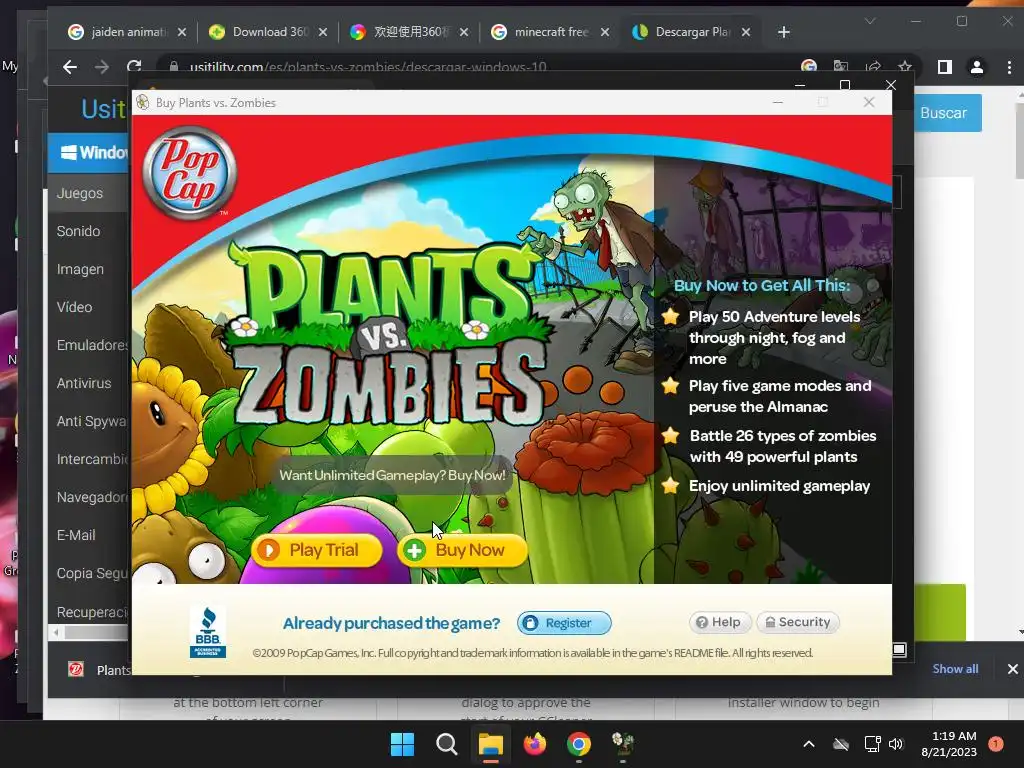1024x768 pixels.
Task: Open Firefox from the taskbar
Action: [535, 744]
